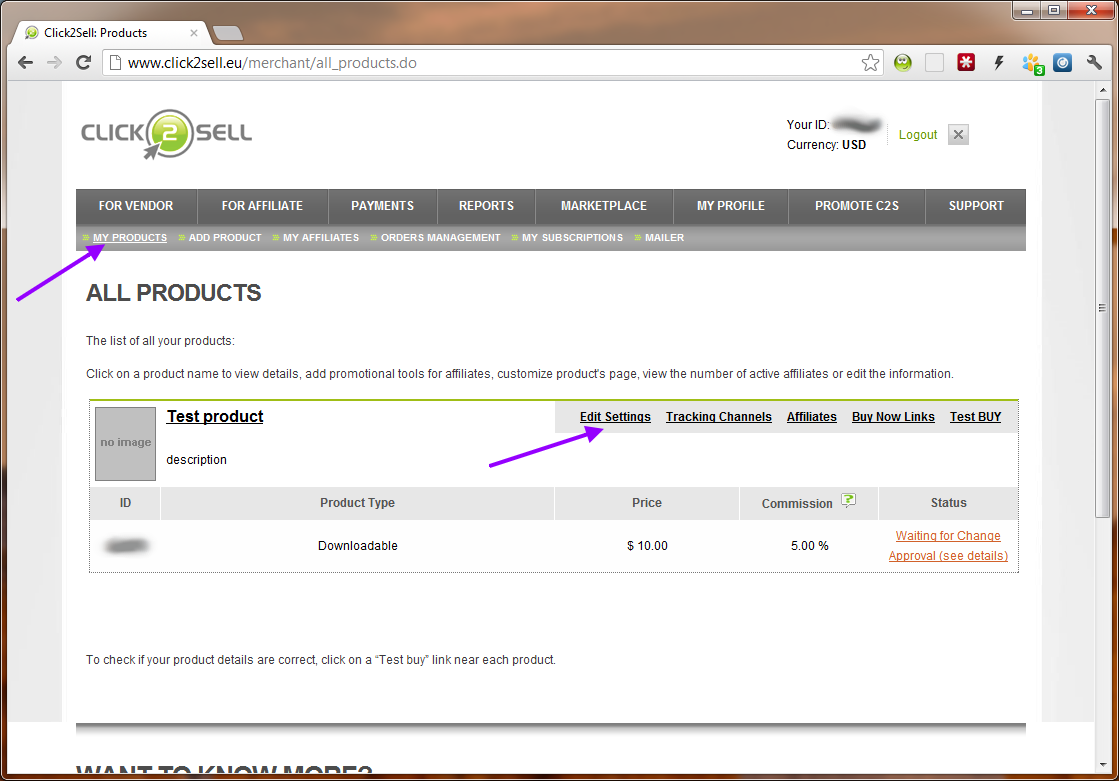1119x781 pixels.
Task: Open a new browser tab
Action: 228,33
